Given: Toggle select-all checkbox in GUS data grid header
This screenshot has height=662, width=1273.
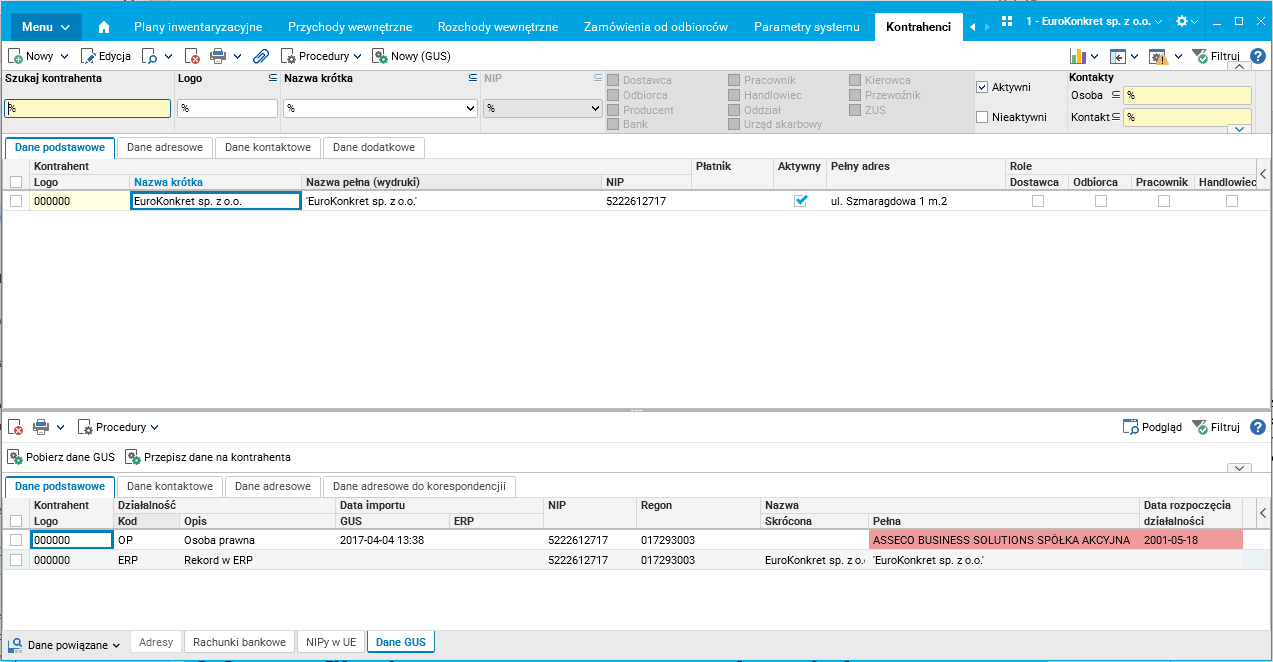Looking at the screenshot, I should click(x=16, y=521).
